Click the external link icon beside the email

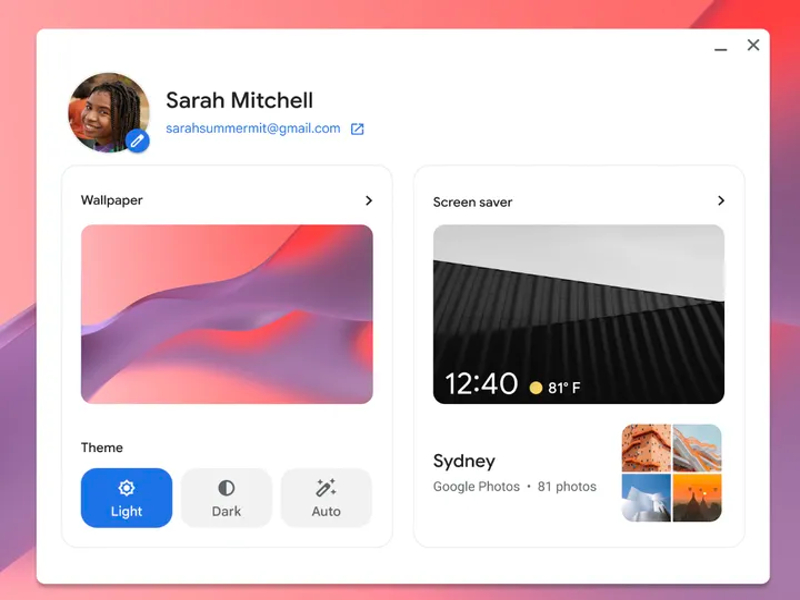tap(357, 128)
